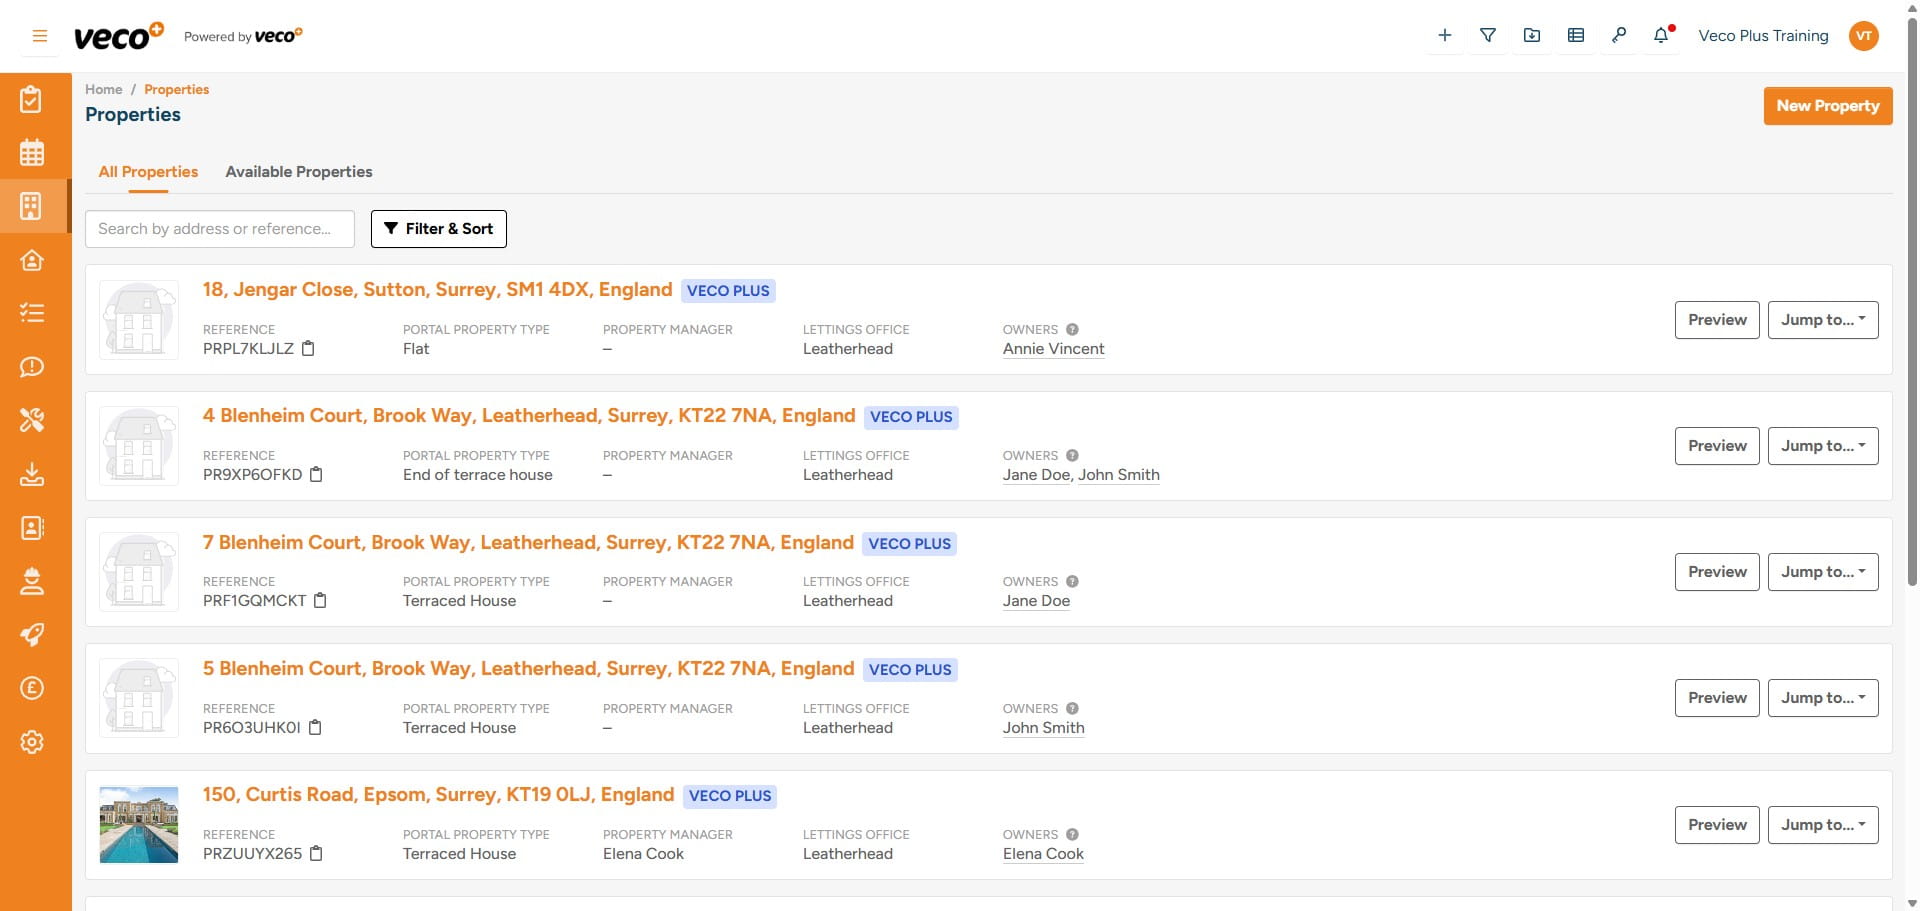This screenshot has width=1920, height=911.
Task: Open the Contacts card icon in sidebar
Action: pos(33,528)
